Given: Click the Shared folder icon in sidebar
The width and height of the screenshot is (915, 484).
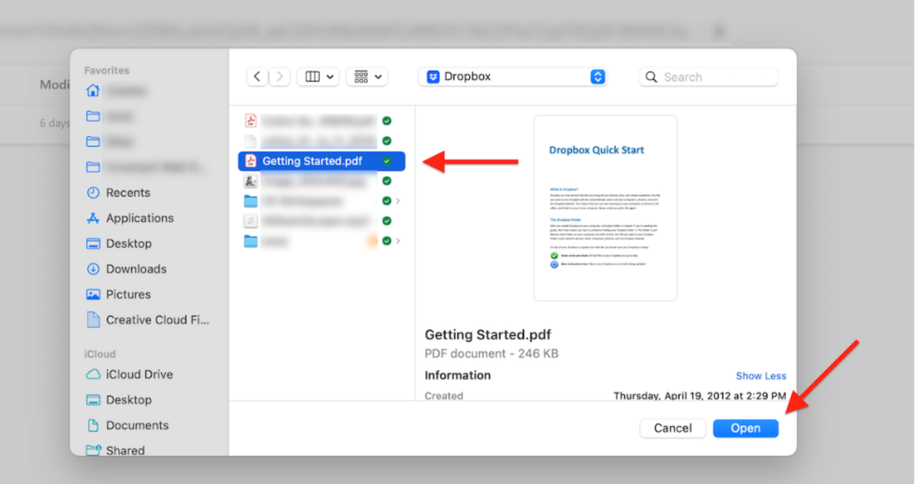Looking at the screenshot, I should (x=93, y=450).
